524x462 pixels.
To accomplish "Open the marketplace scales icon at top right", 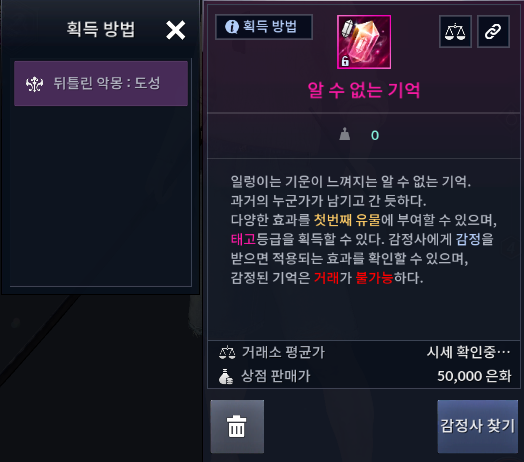I will tap(455, 31).
